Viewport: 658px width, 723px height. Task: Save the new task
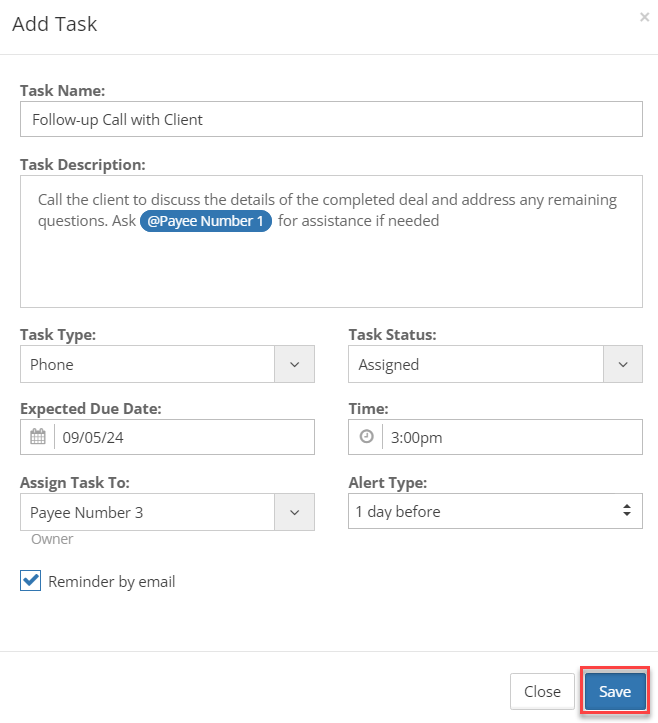[x=615, y=691]
